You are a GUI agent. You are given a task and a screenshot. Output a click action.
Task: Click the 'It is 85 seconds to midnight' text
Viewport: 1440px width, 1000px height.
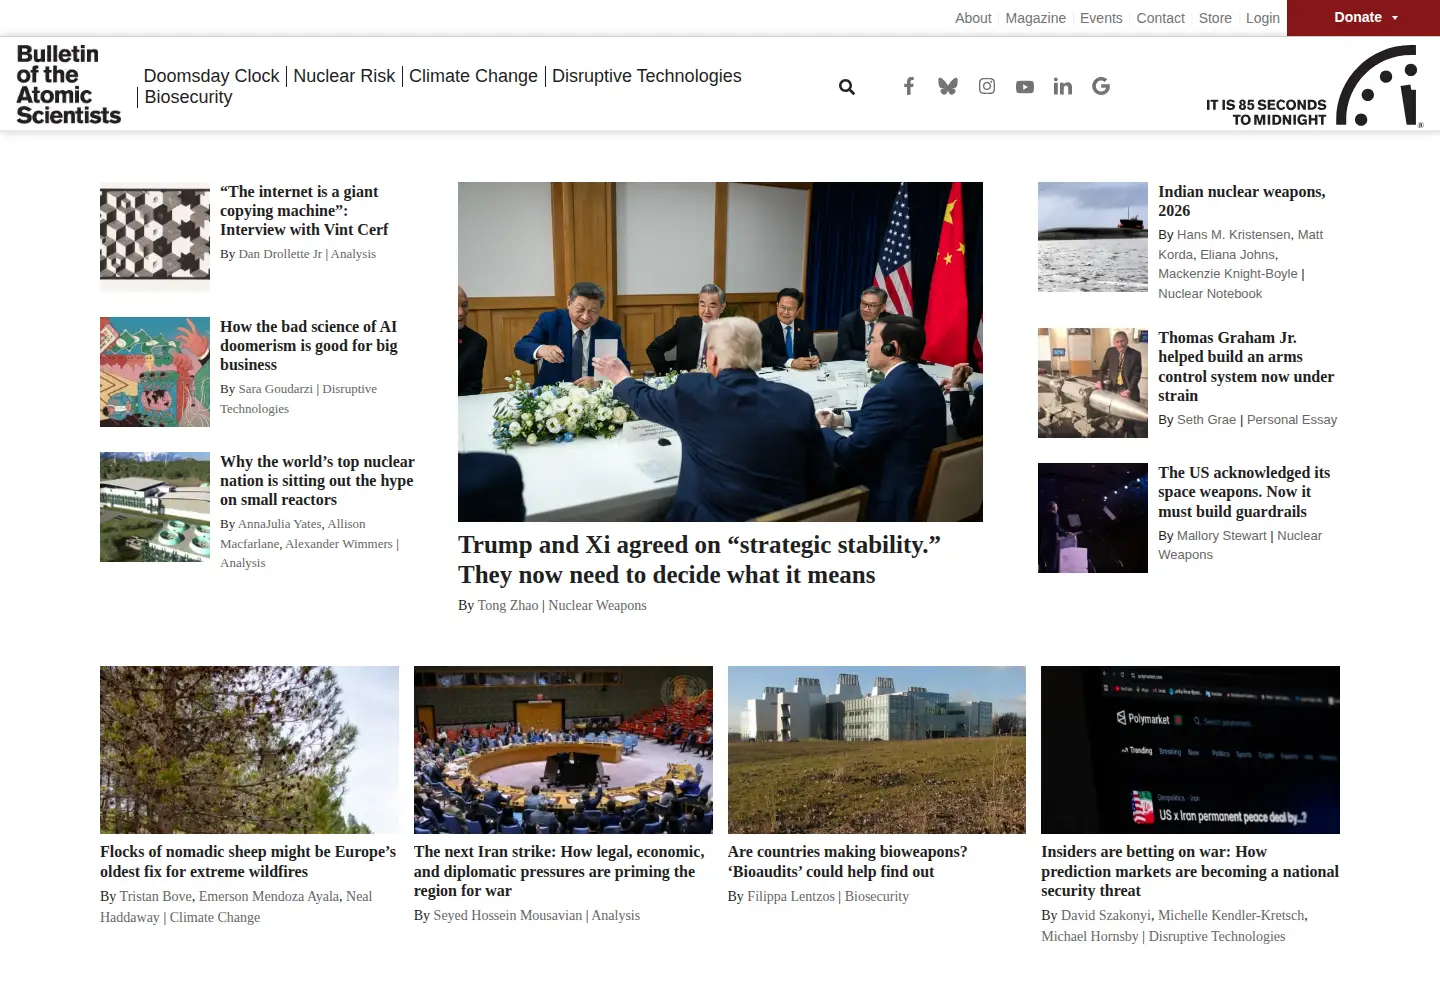pyautogui.click(x=1266, y=112)
